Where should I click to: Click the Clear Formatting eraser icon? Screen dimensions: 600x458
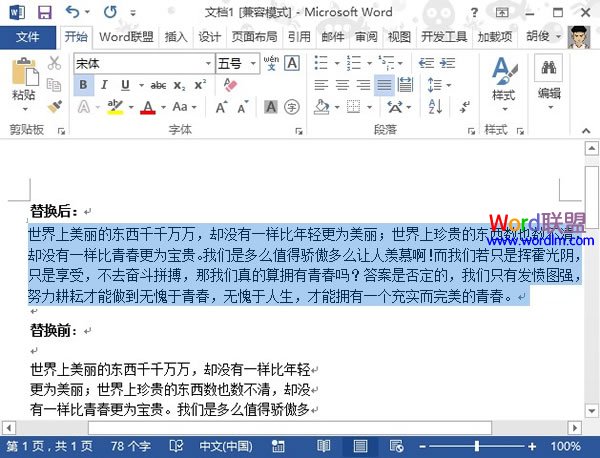[230, 85]
